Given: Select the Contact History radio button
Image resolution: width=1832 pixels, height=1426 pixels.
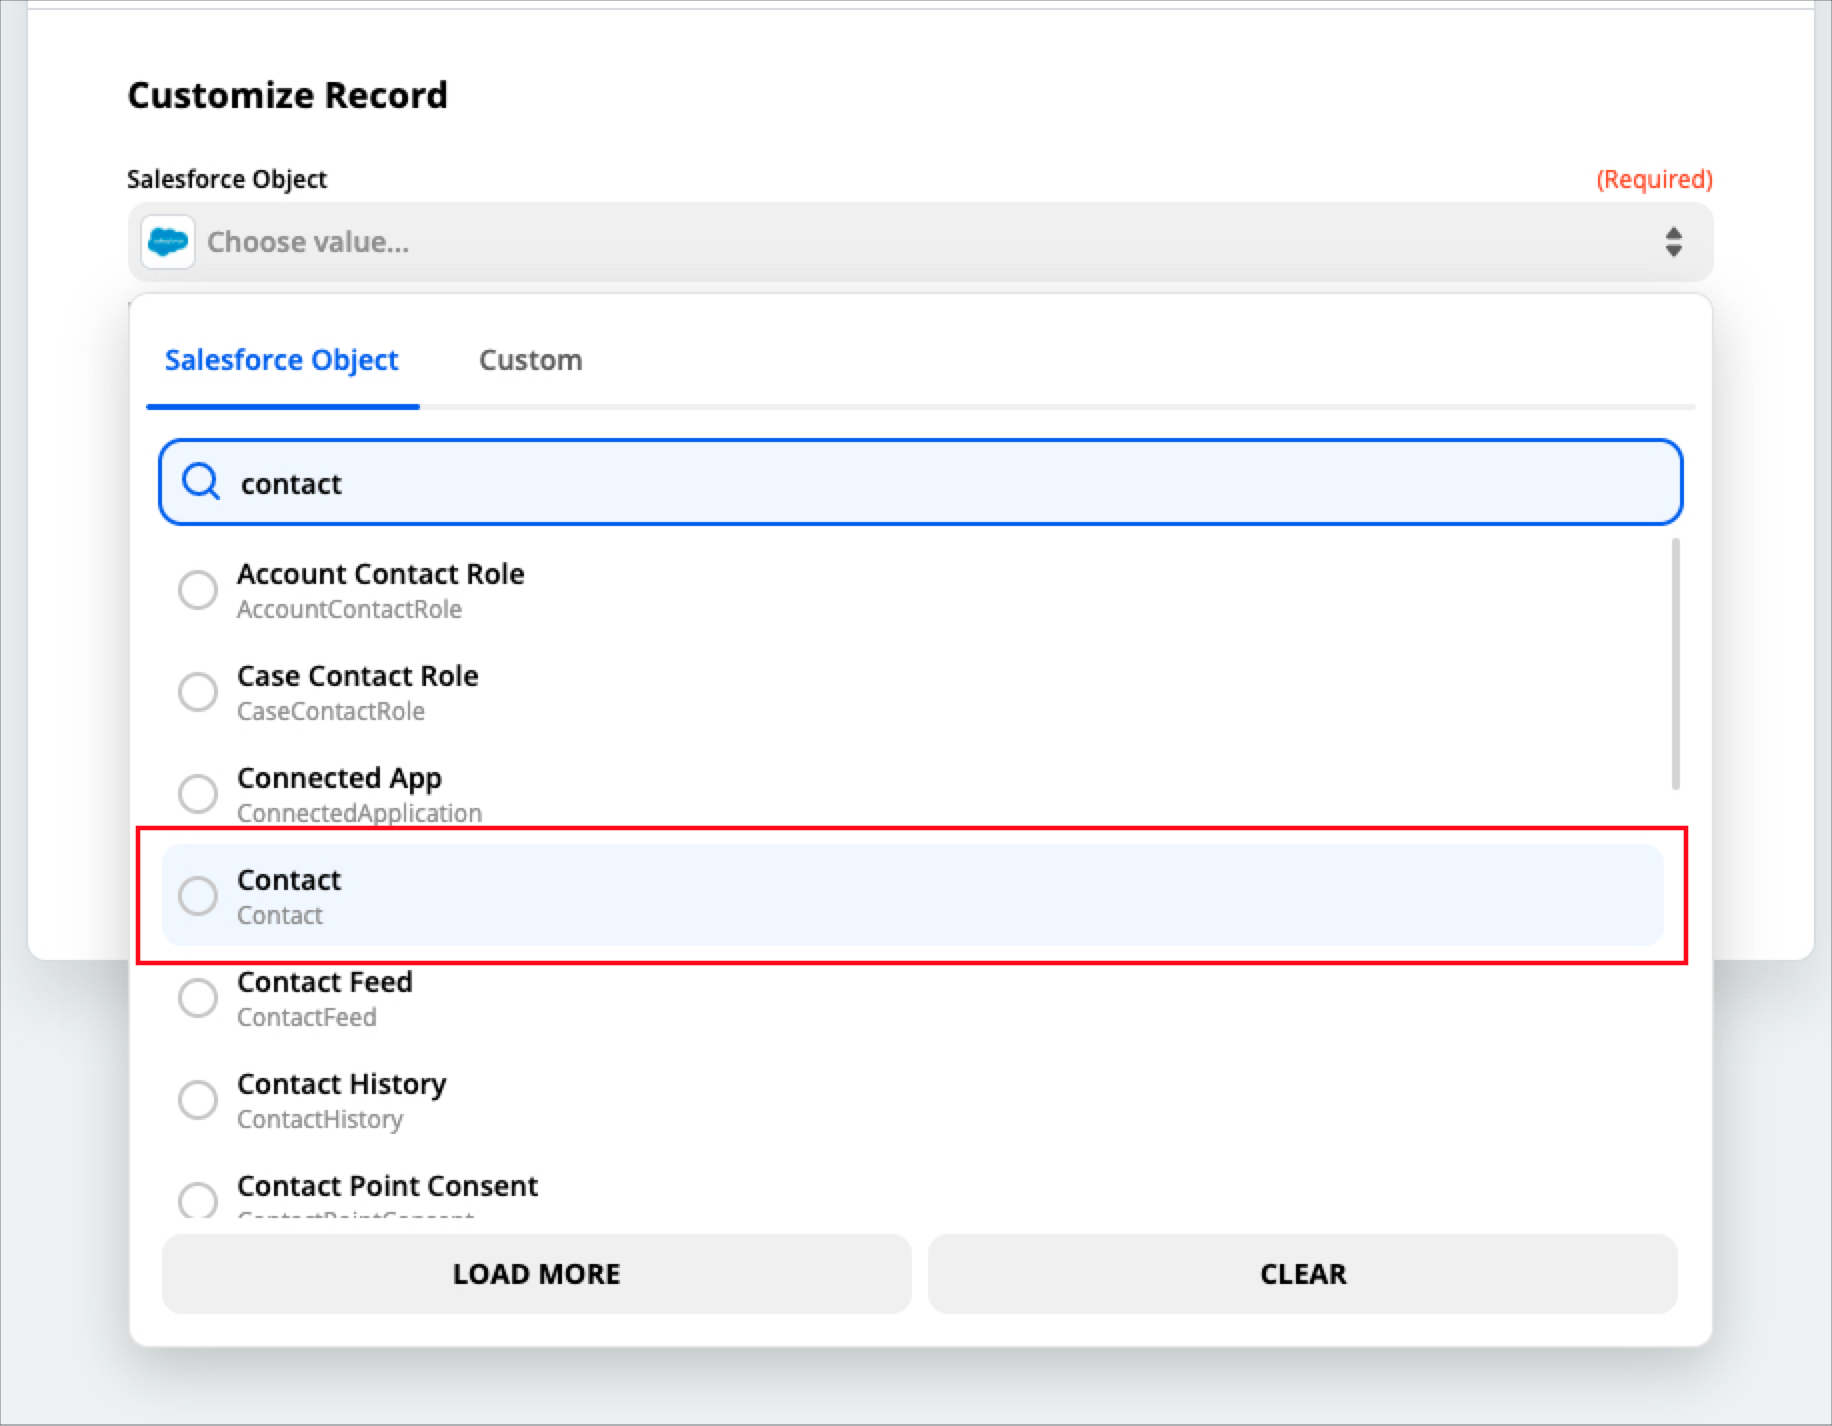Looking at the screenshot, I should pos(197,1100).
